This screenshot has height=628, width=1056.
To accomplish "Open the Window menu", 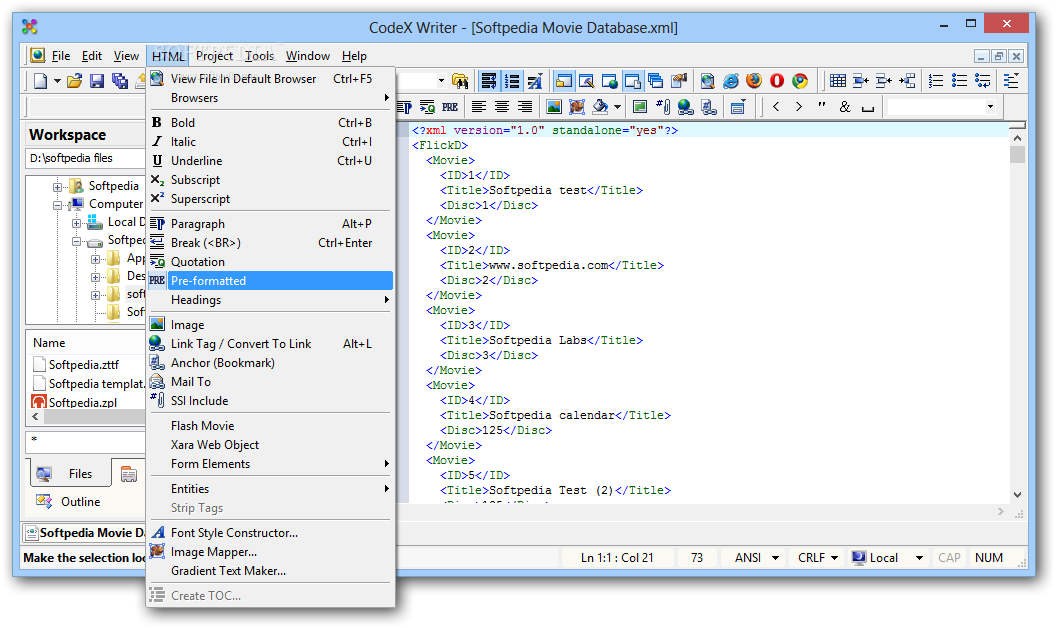I will (x=308, y=56).
